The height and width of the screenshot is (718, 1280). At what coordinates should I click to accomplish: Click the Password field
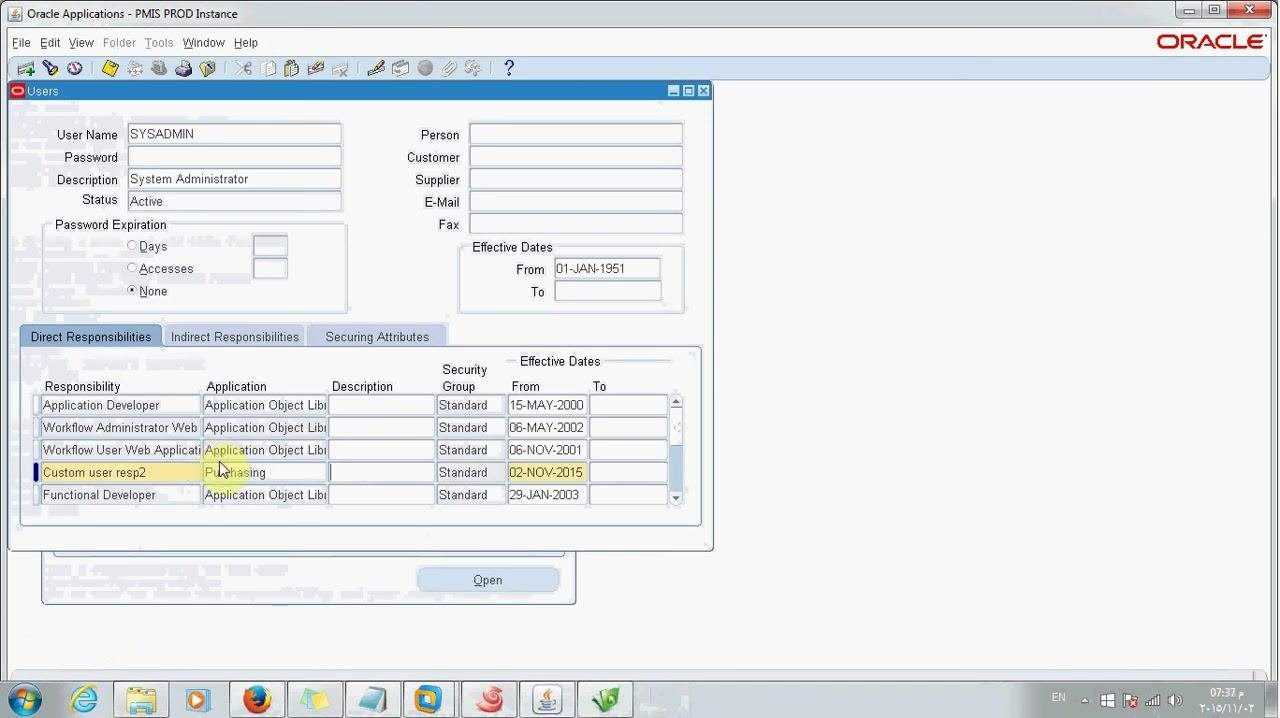coord(234,157)
